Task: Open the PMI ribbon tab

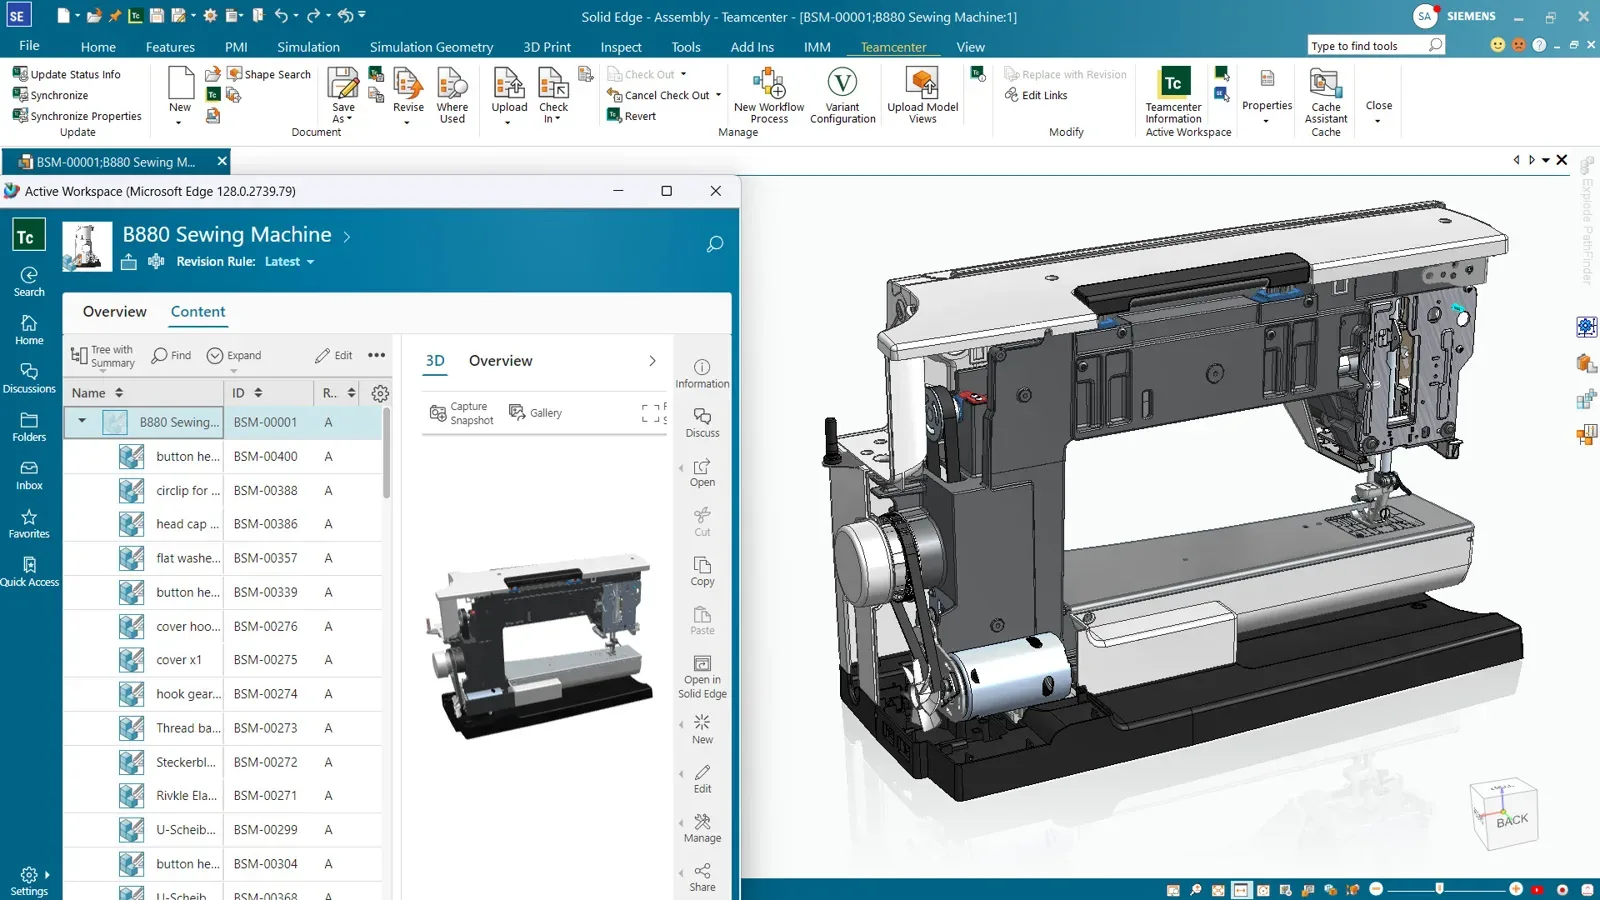Action: coord(236,47)
